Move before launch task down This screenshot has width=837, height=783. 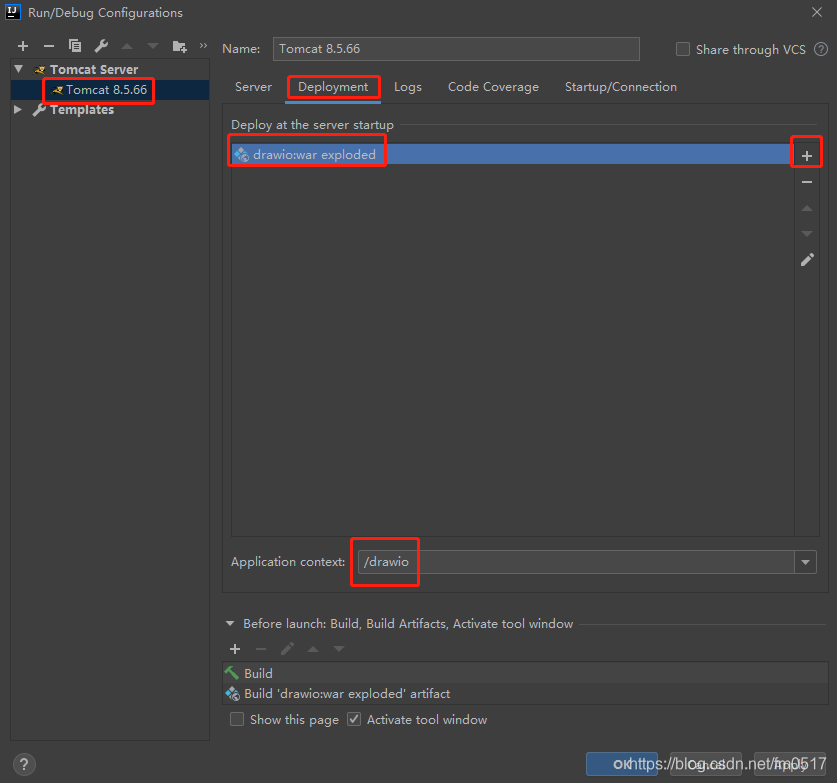click(x=339, y=649)
